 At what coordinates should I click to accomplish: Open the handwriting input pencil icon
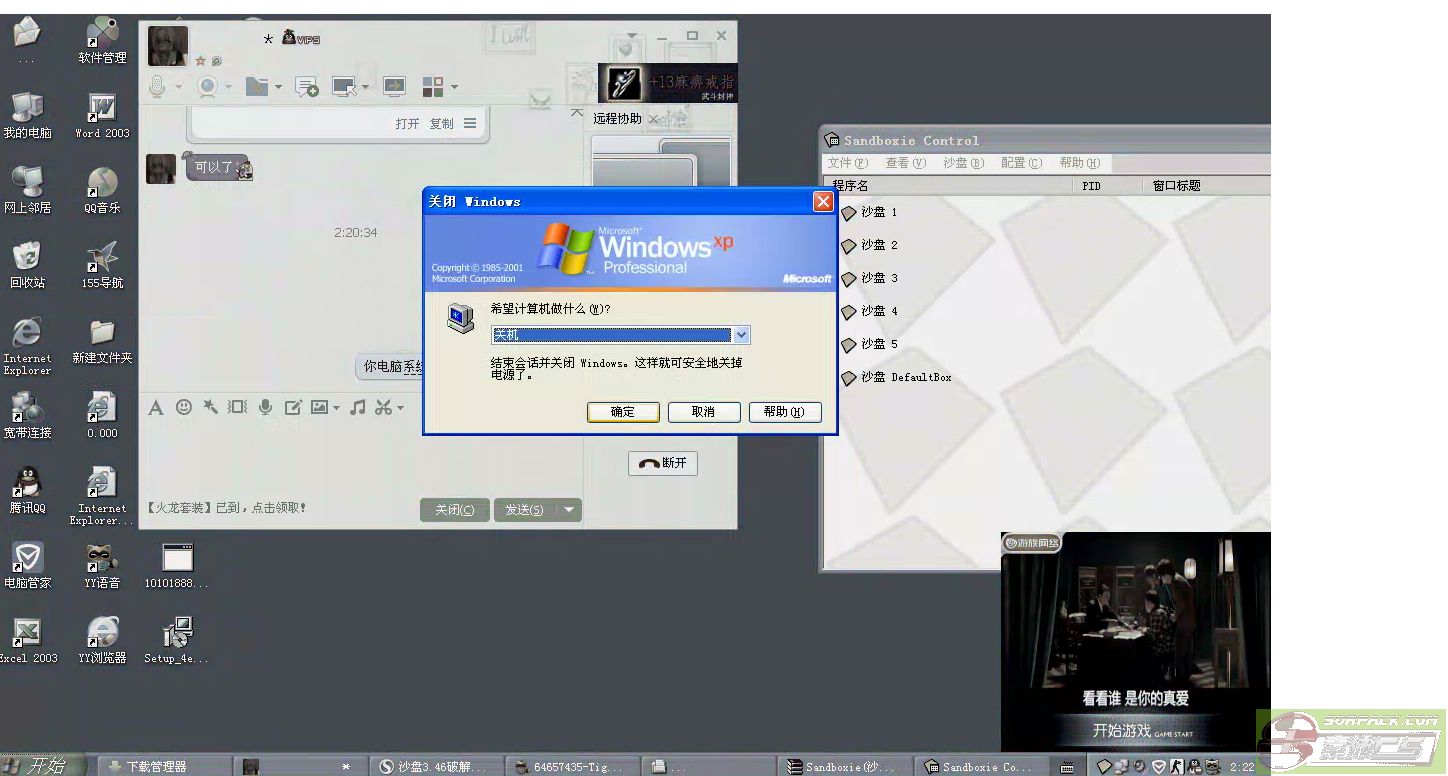coord(293,407)
